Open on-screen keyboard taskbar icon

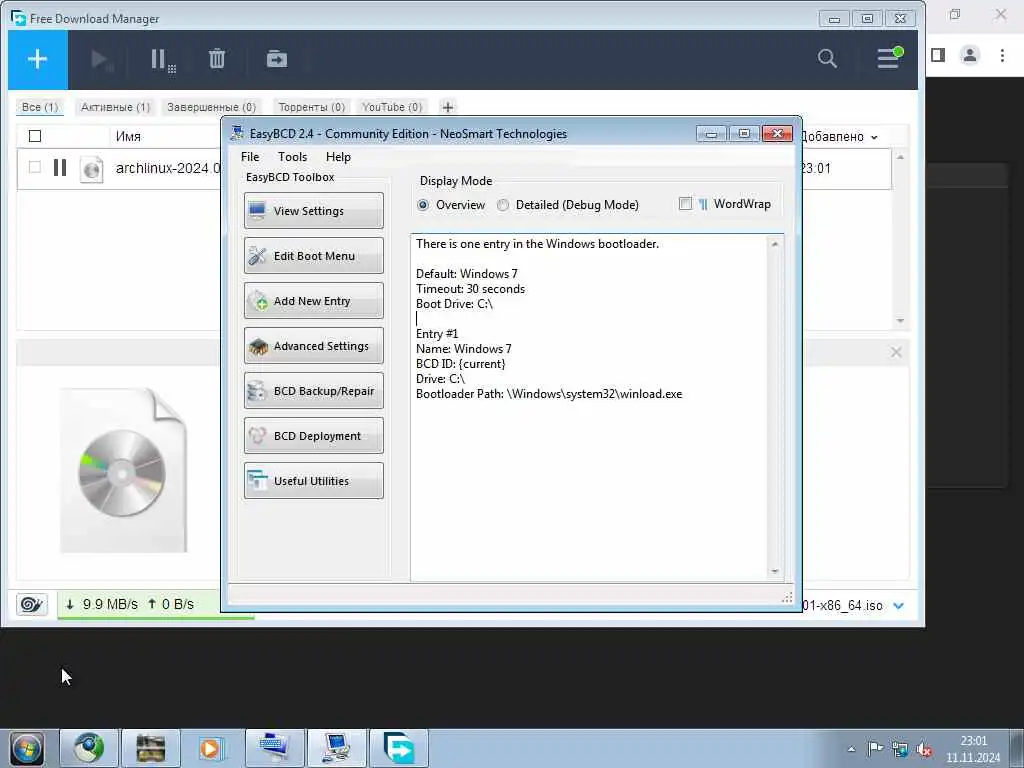pos(274,748)
